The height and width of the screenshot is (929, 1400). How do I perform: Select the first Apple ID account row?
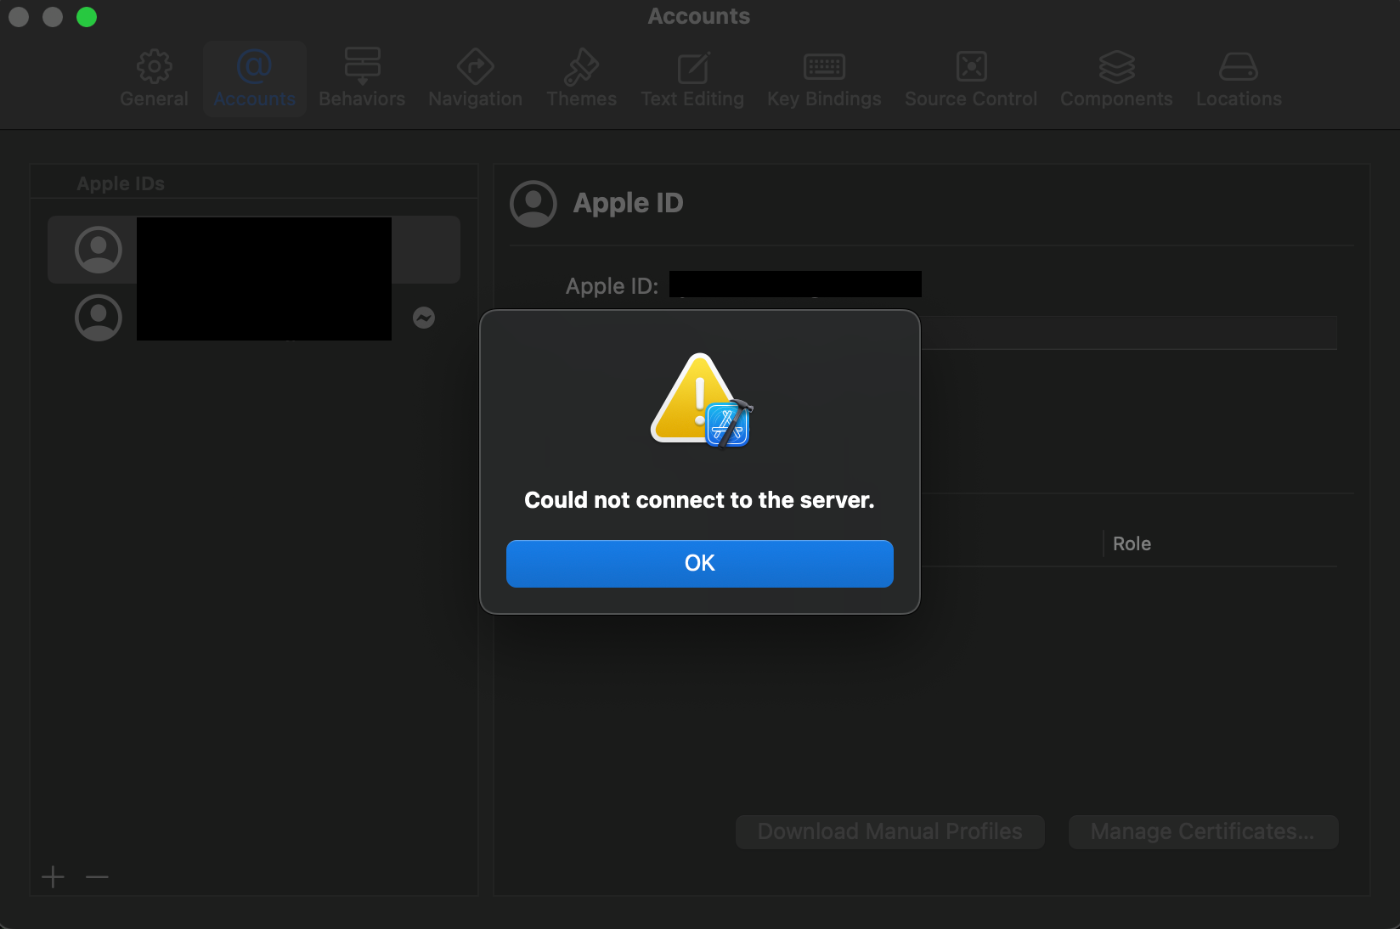tap(254, 250)
